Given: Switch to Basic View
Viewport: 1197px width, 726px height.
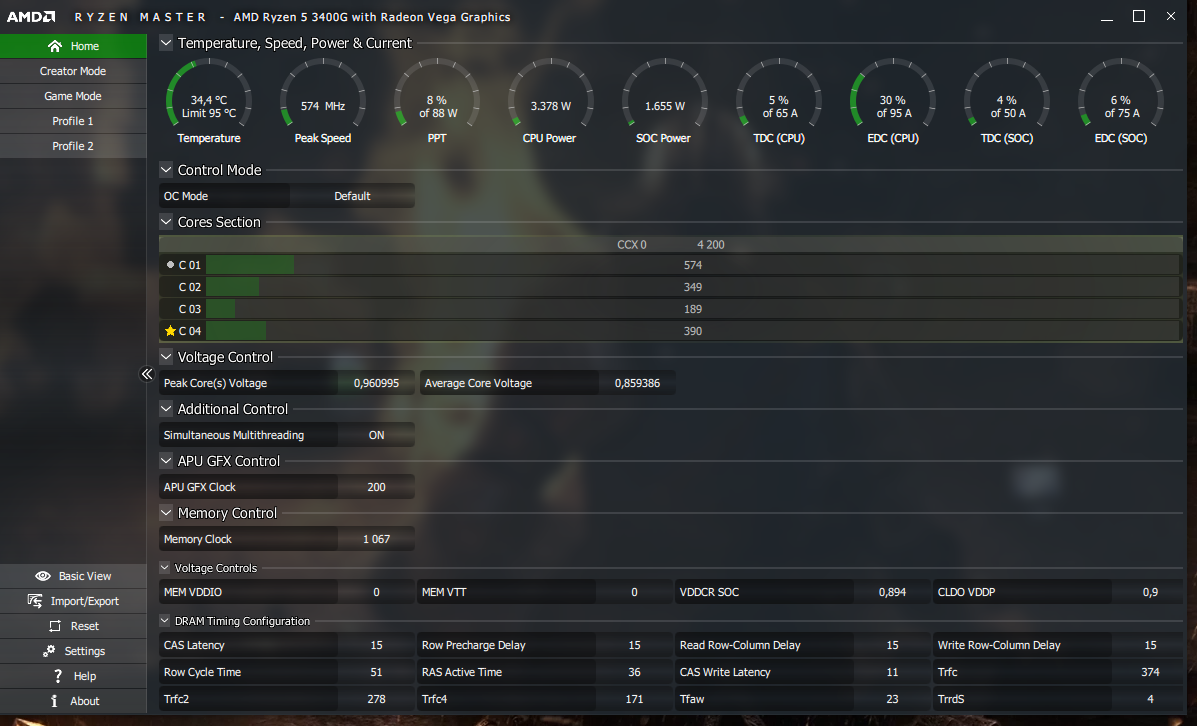Looking at the screenshot, I should (x=73, y=576).
